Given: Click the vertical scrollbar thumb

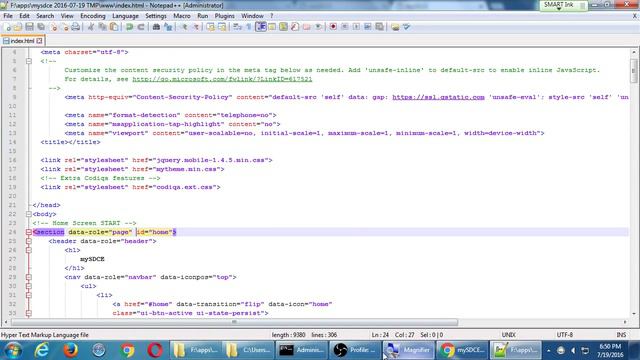Looking at the screenshot, I should pos(633,71).
